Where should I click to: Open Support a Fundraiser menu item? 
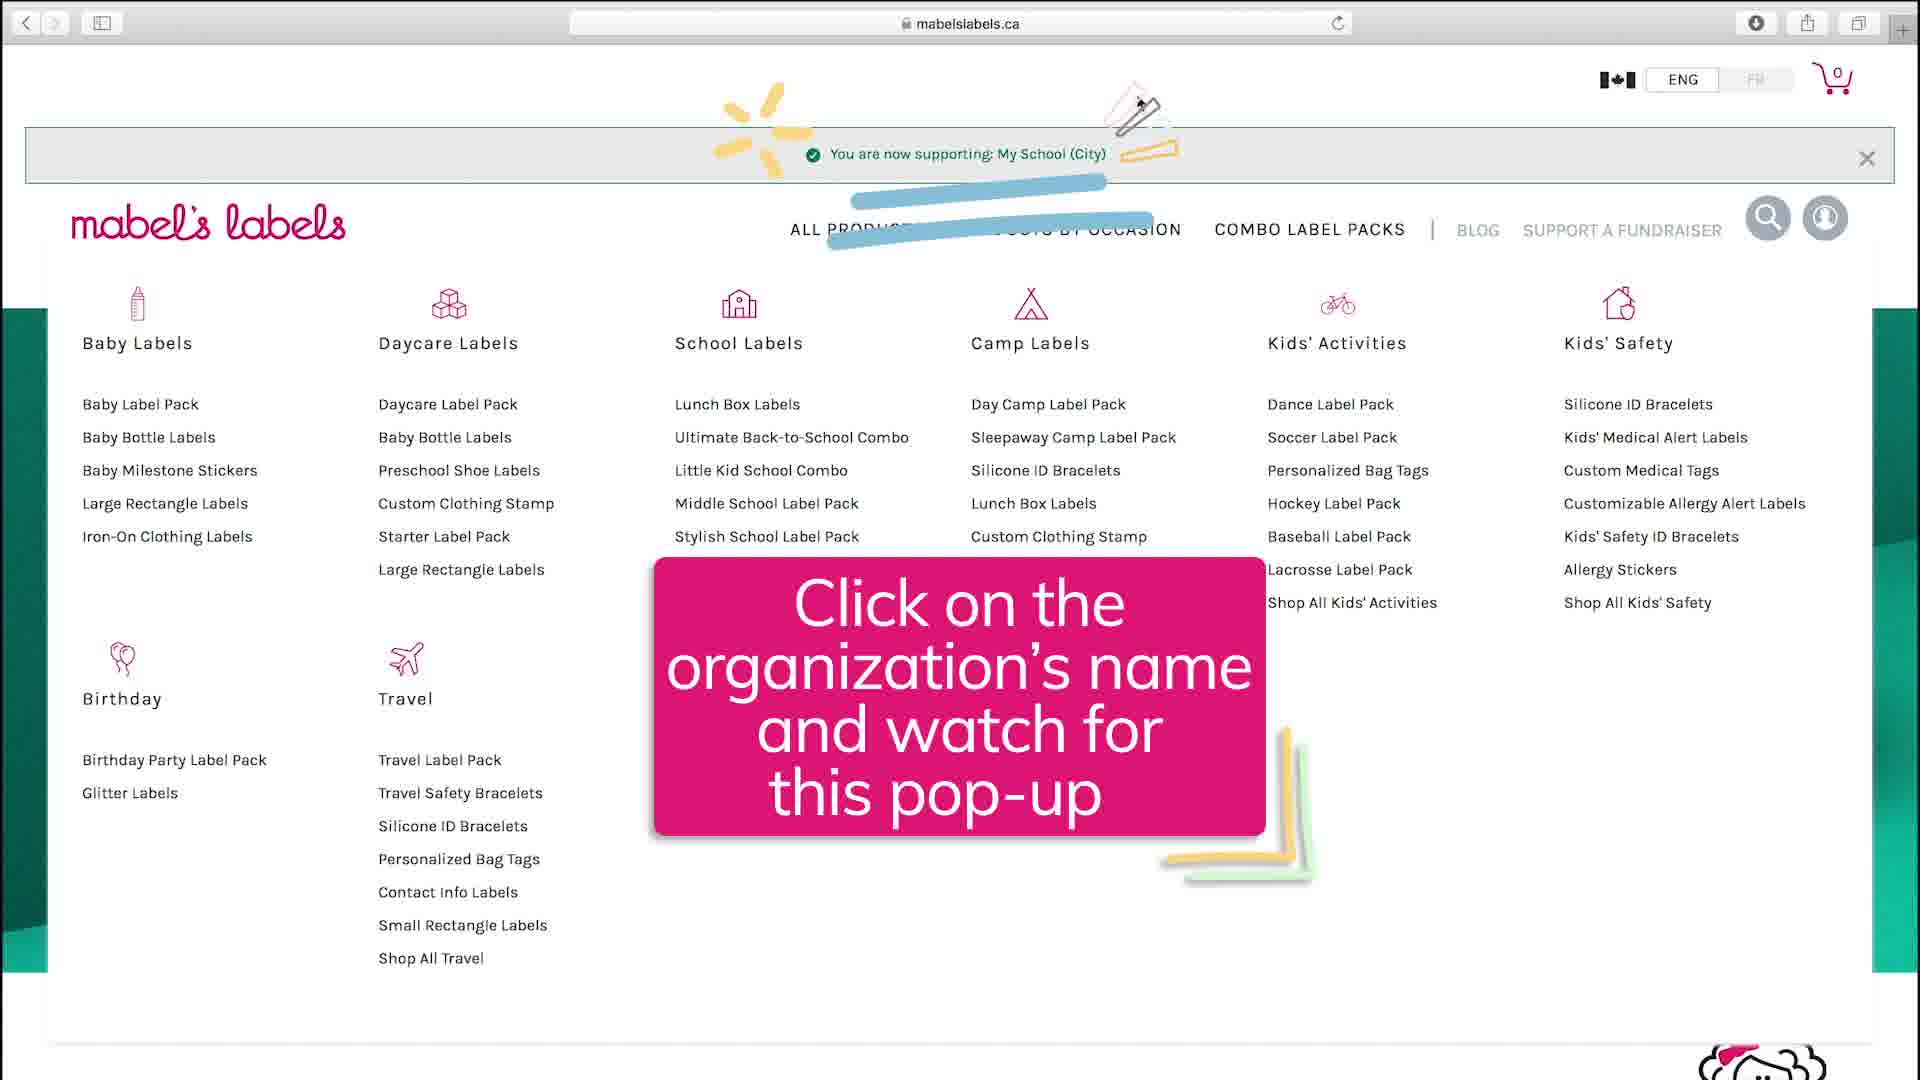point(1622,231)
